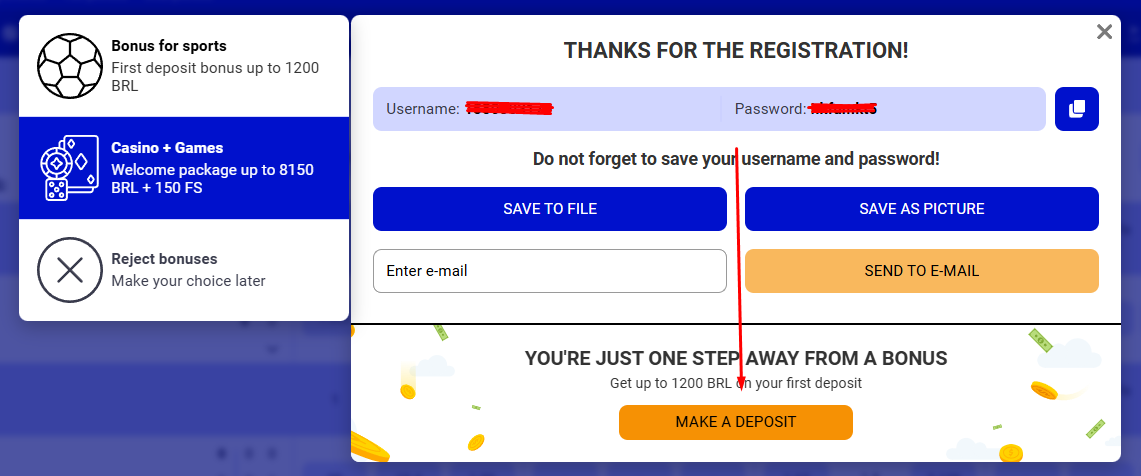Click the circled X reject icon
This screenshot has height=476, width=1141.
[x=70, y=270]
